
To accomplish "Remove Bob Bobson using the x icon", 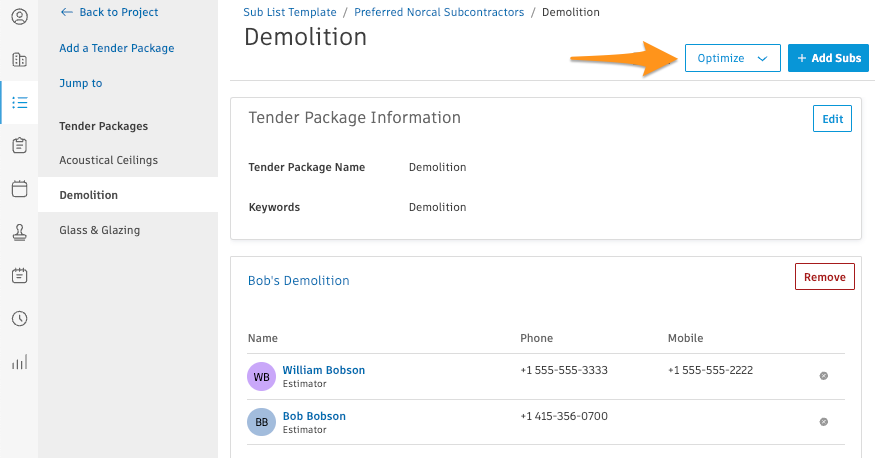I will coord(823,422).
